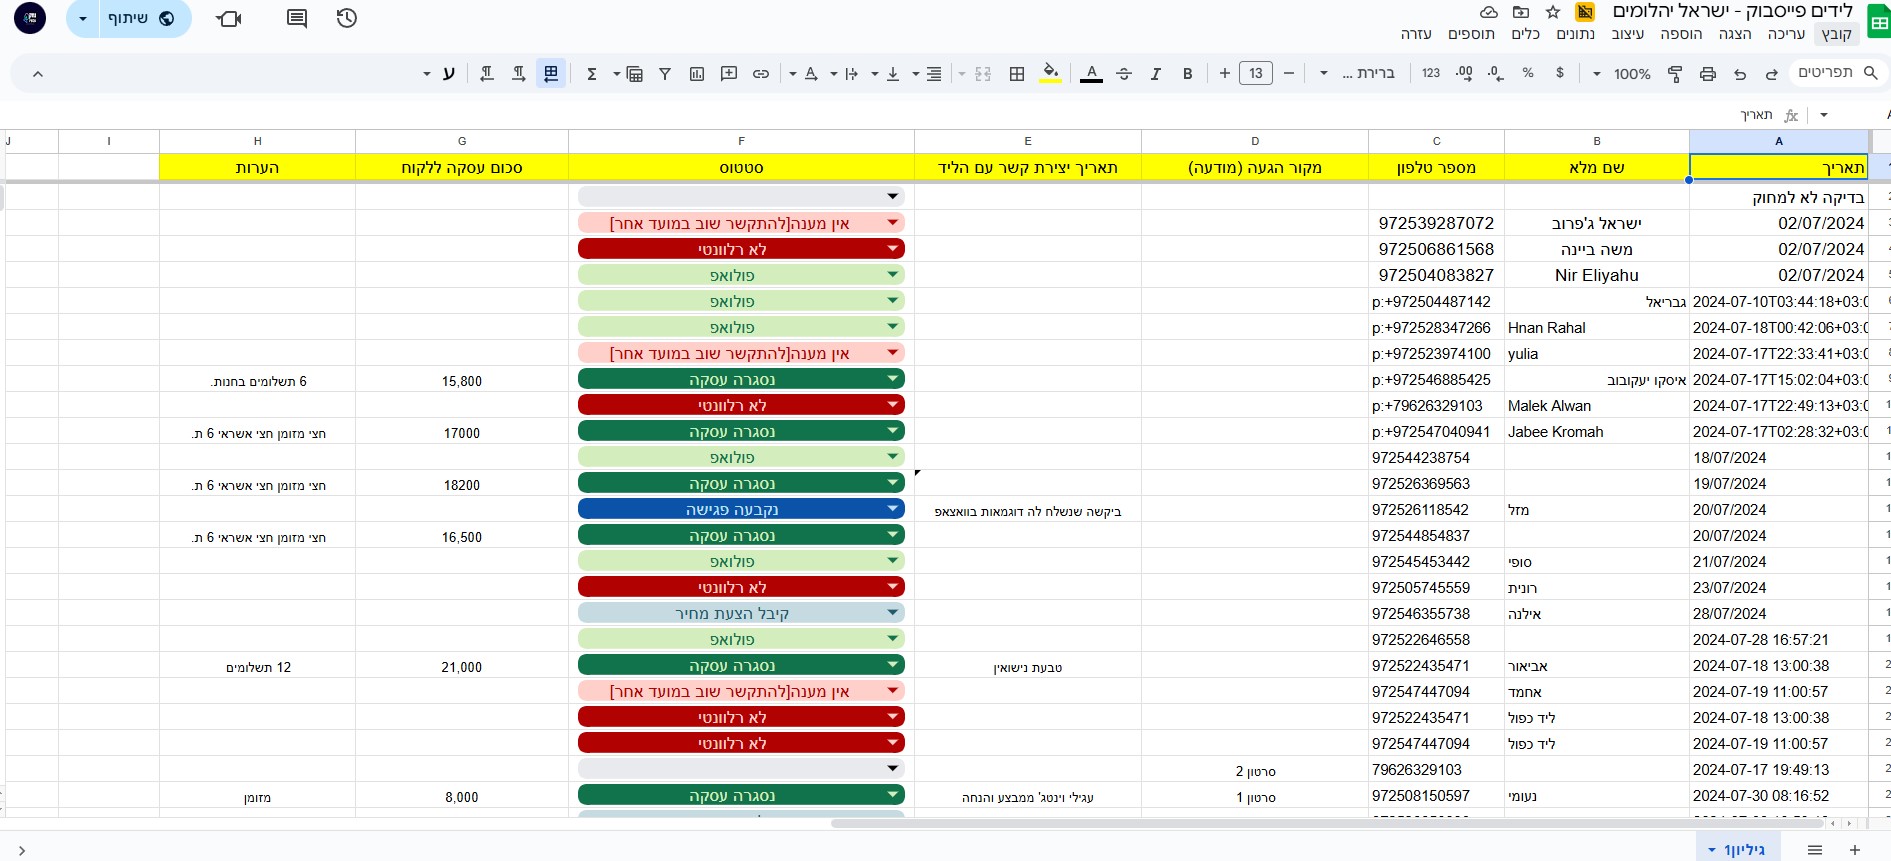
Task: Format the cell as percent
Action: point(1528,73)
